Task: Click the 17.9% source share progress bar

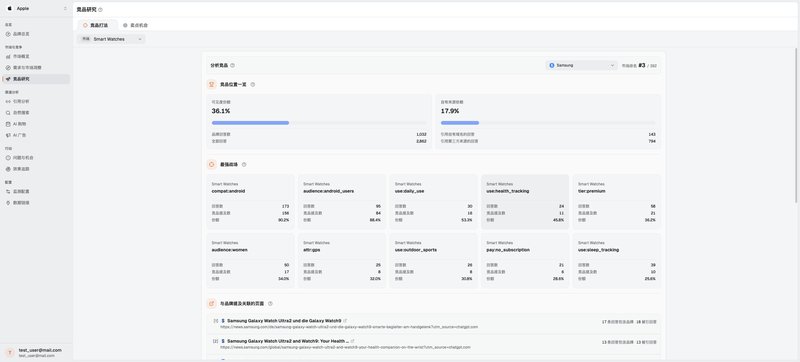Action: (548, 123)
